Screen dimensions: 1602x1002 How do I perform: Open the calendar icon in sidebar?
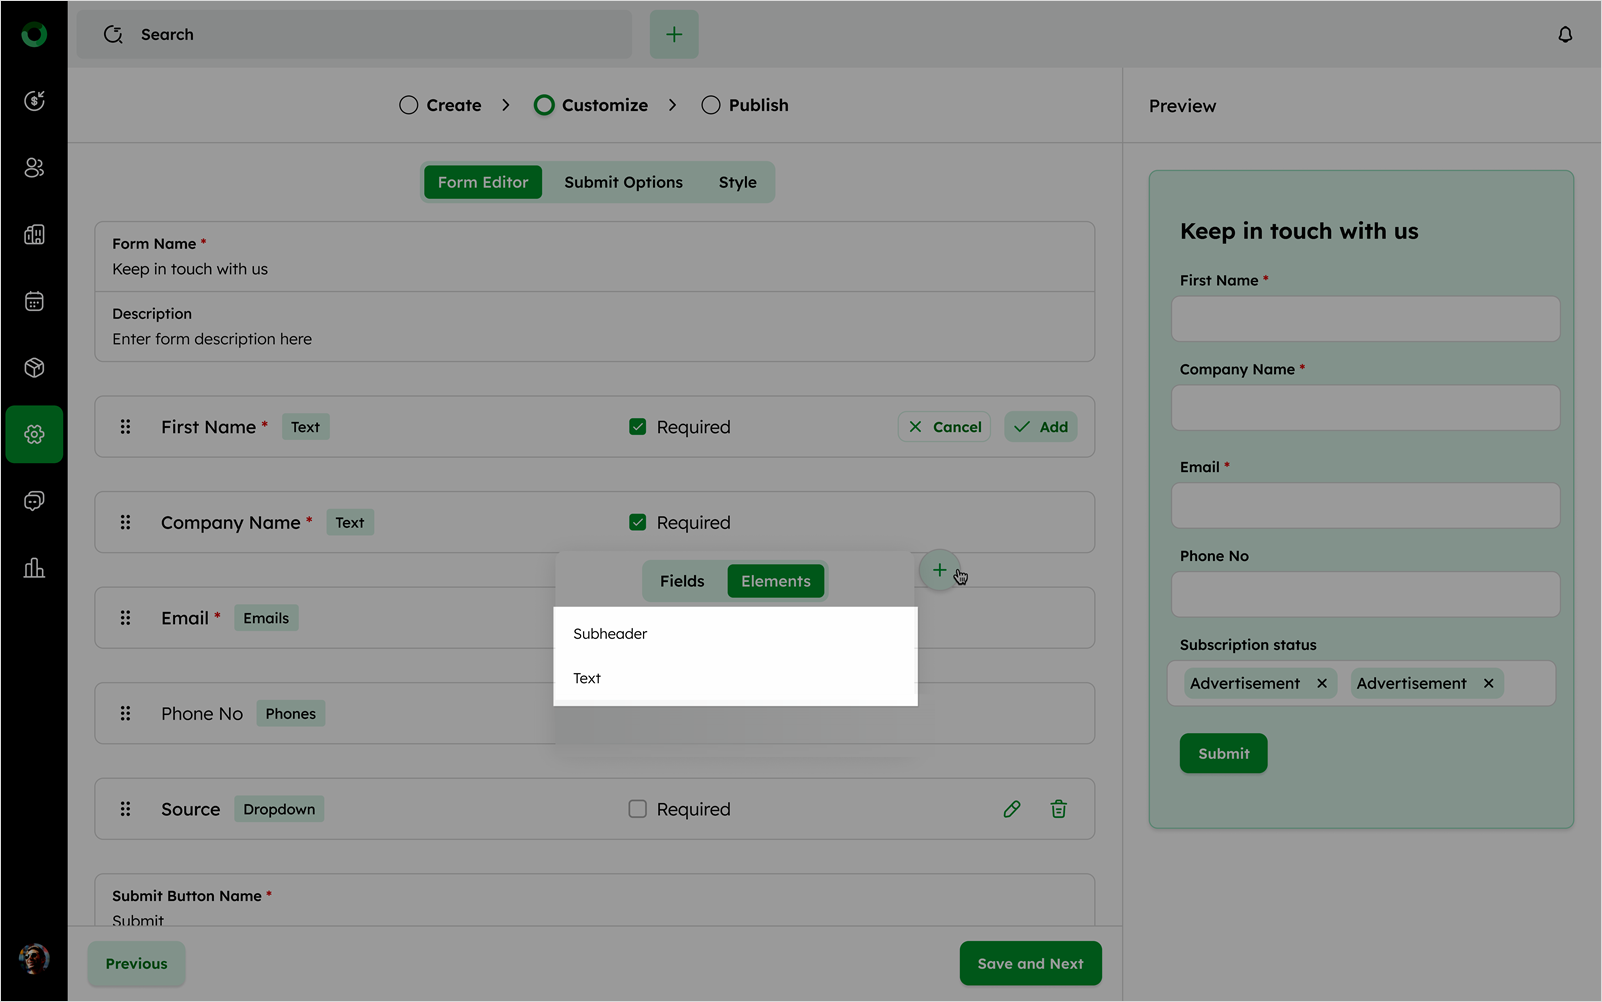(34, 301)
